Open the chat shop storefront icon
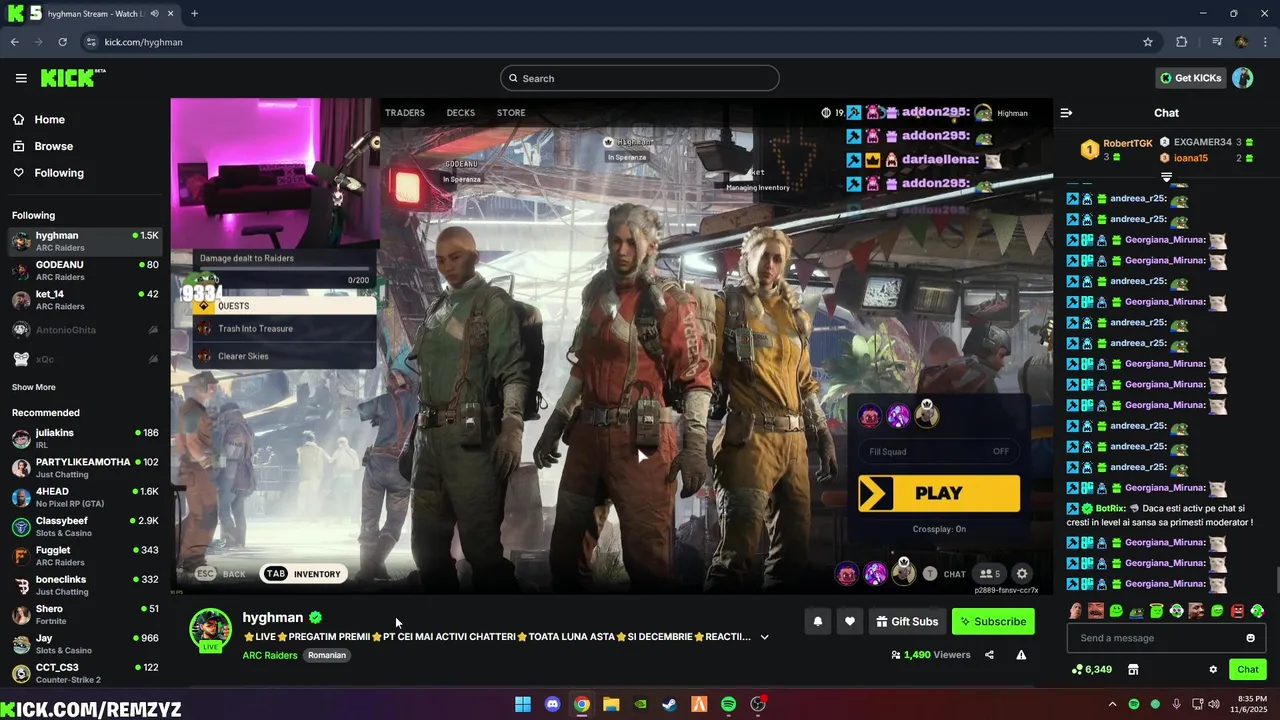1280x720 pixels. coord(1133,669)
